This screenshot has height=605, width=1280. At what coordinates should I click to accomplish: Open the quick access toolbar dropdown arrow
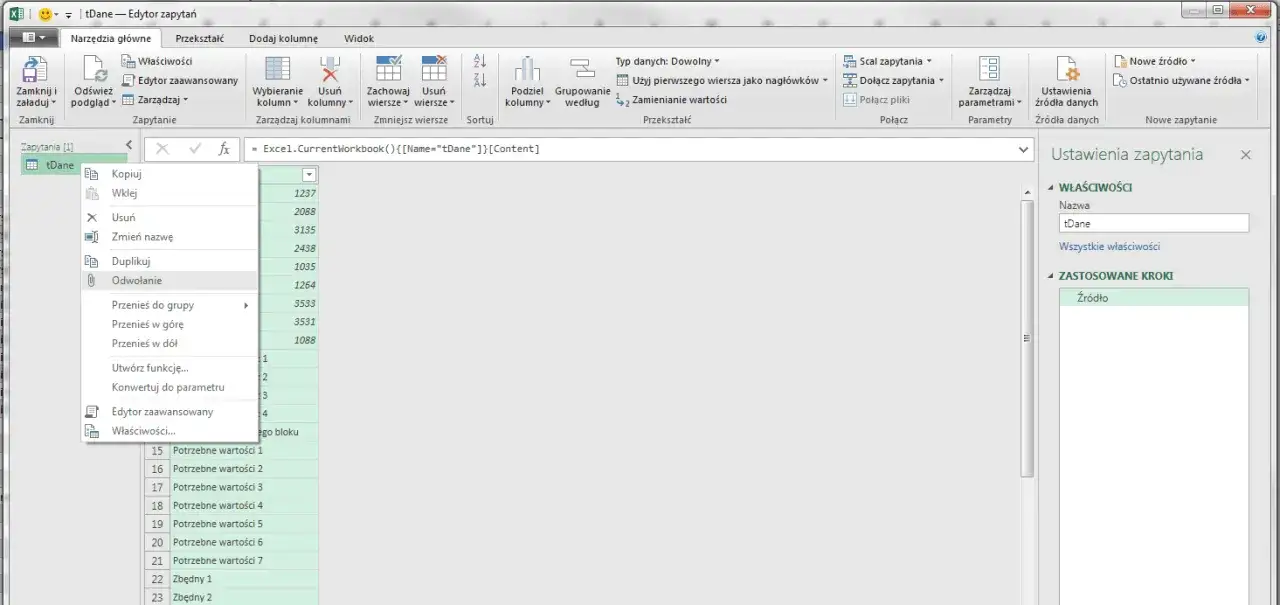coord(69,15)
